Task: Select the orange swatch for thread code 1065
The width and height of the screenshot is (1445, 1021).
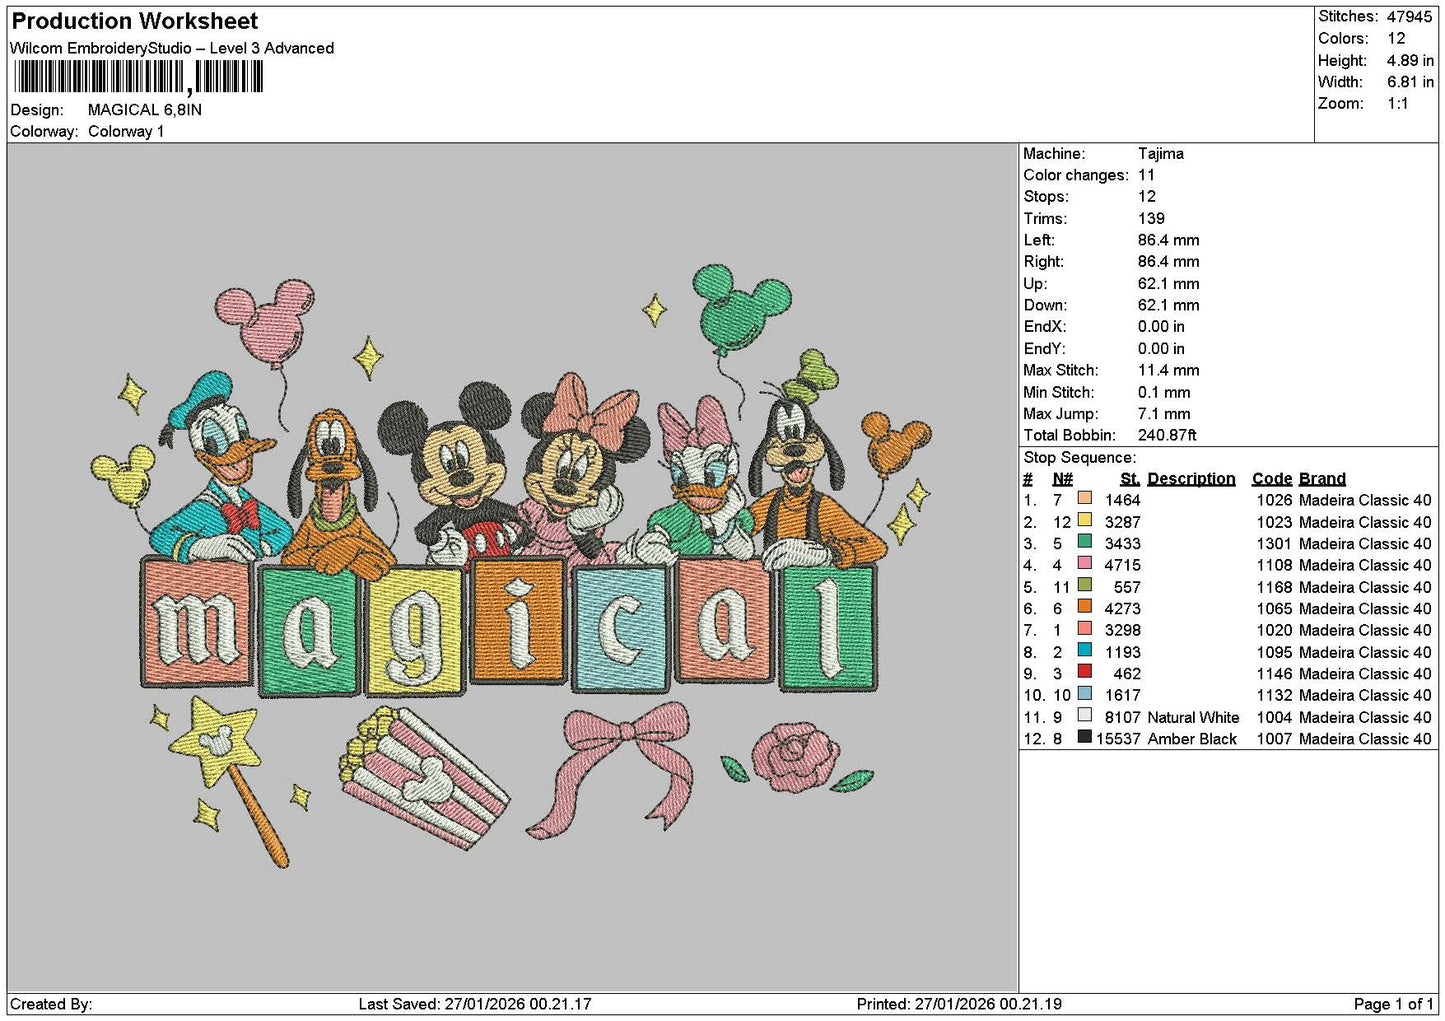Action: pyautogui.click(x=1084, y=607)
